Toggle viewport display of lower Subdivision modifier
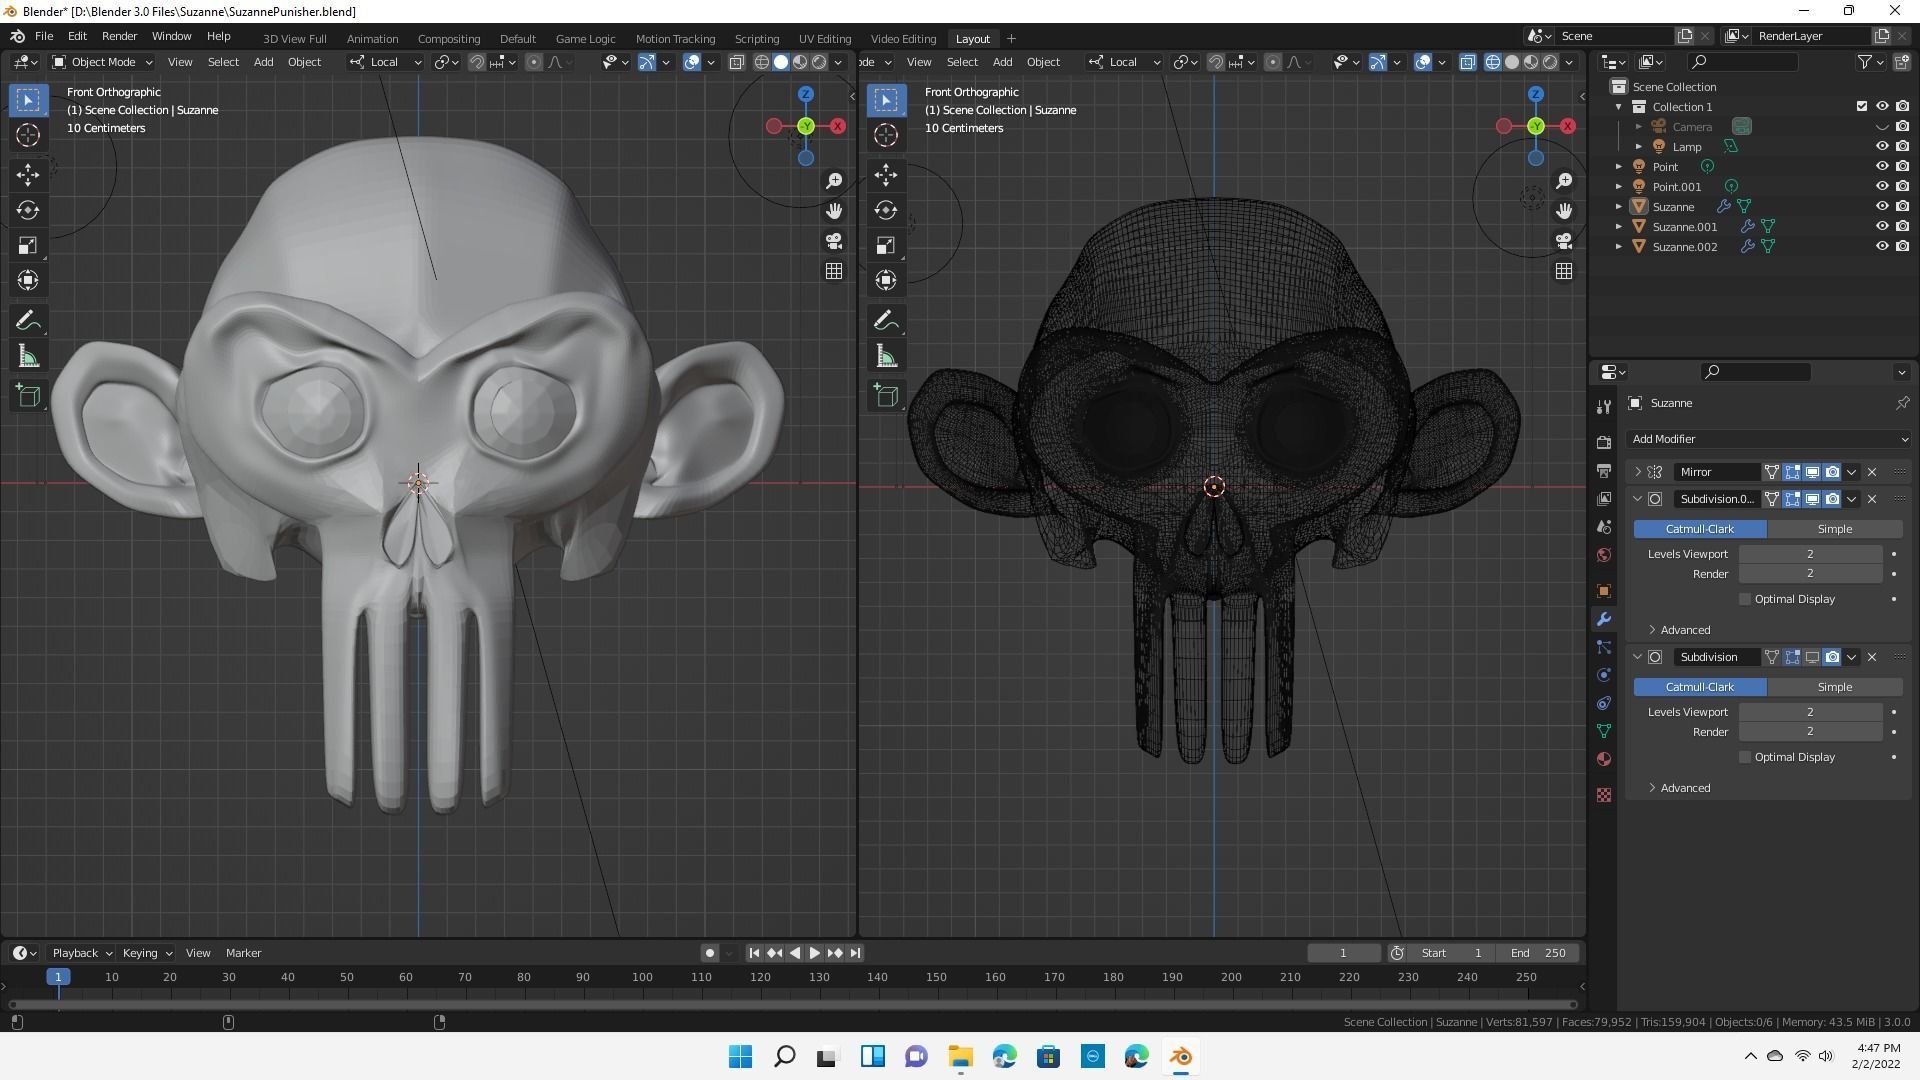The height and width of the screenshot is (1080, 1920). coord(1812,657)
